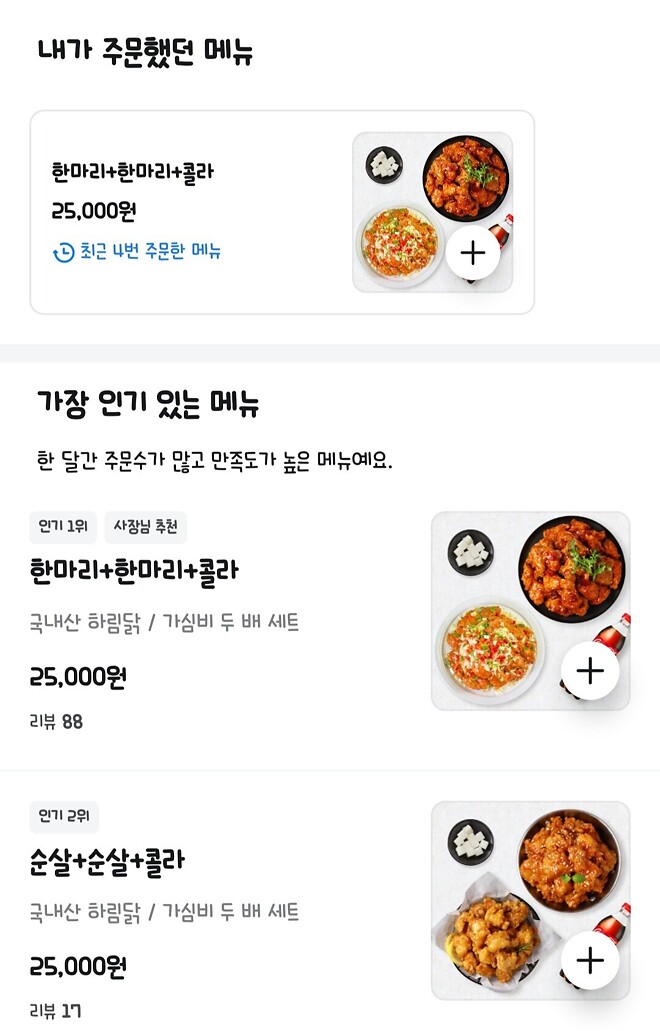The height and width of the screenshot is (1031, 660).
Task: Select the 인기 2위 badge
Action: [x=64, y=817]
